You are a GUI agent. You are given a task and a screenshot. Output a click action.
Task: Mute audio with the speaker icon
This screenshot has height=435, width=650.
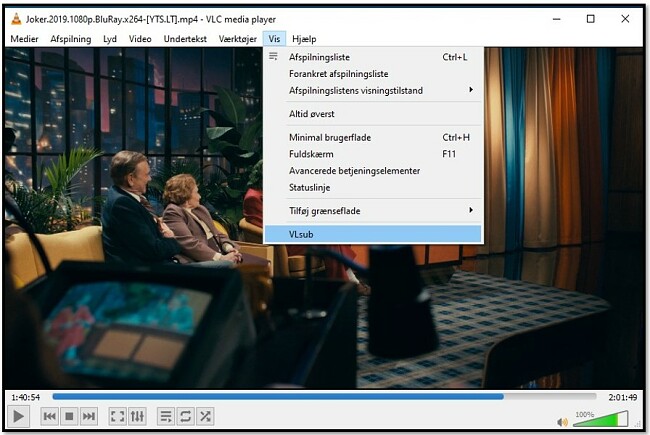coord(563,422)
